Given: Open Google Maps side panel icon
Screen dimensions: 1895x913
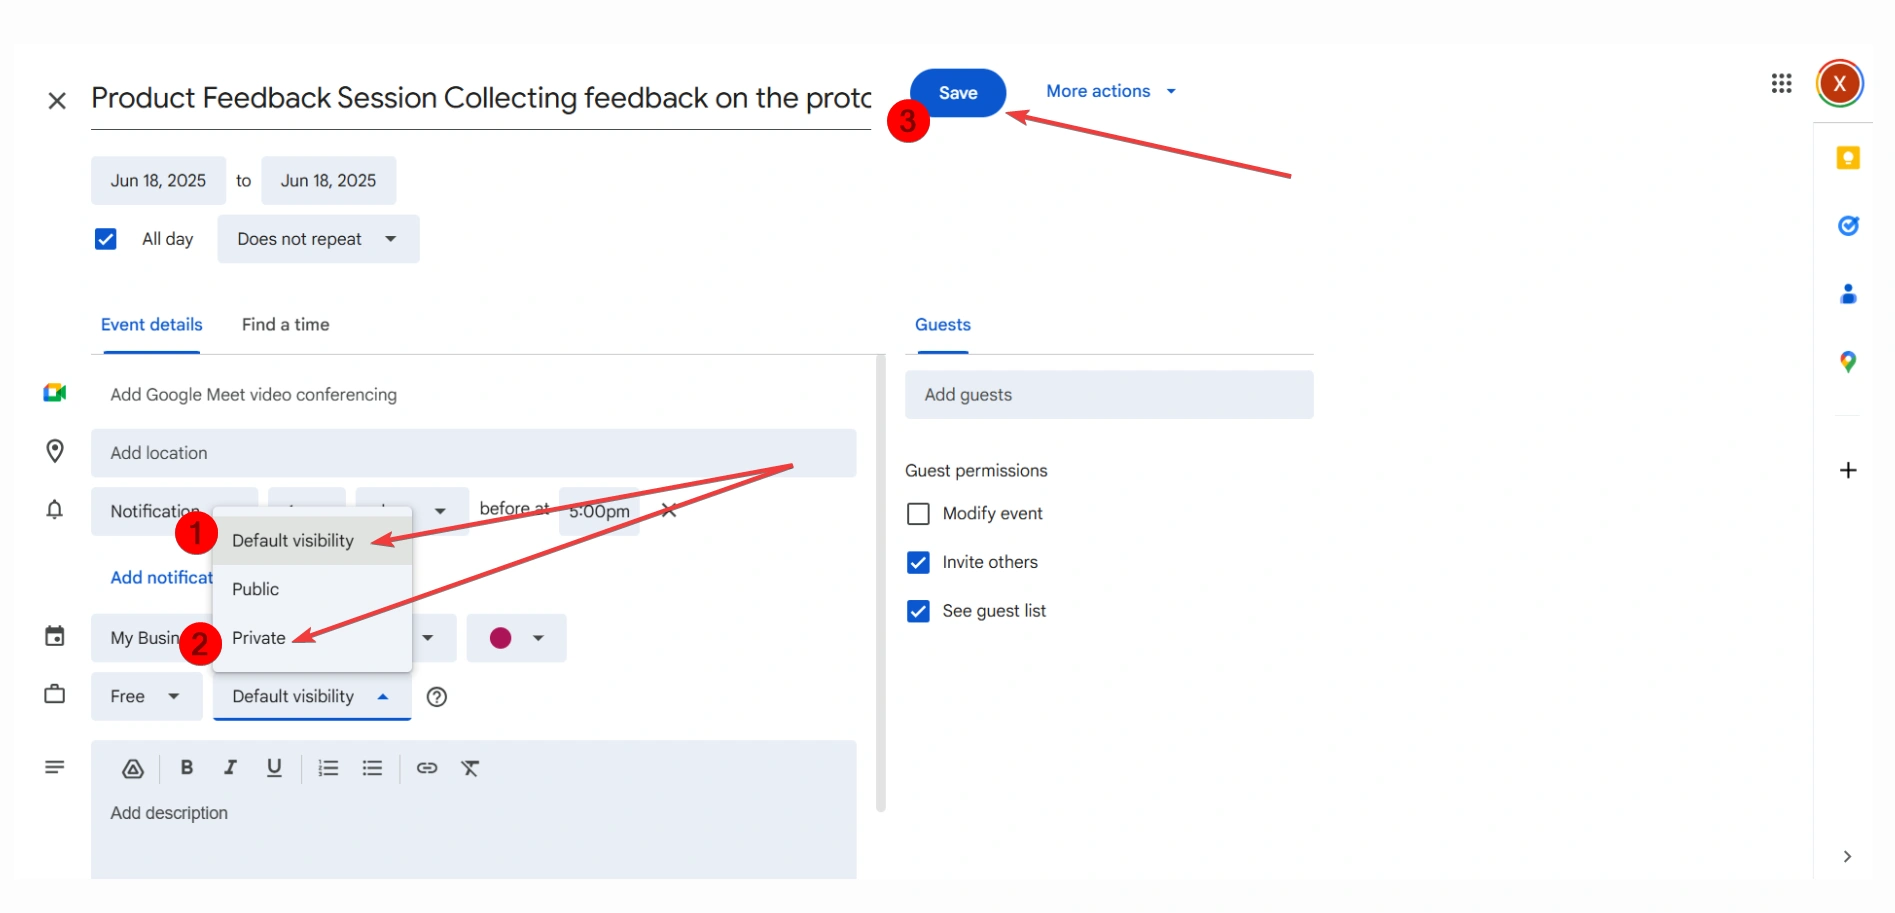Looking at the screenshot, I should tap(1848, 362).
